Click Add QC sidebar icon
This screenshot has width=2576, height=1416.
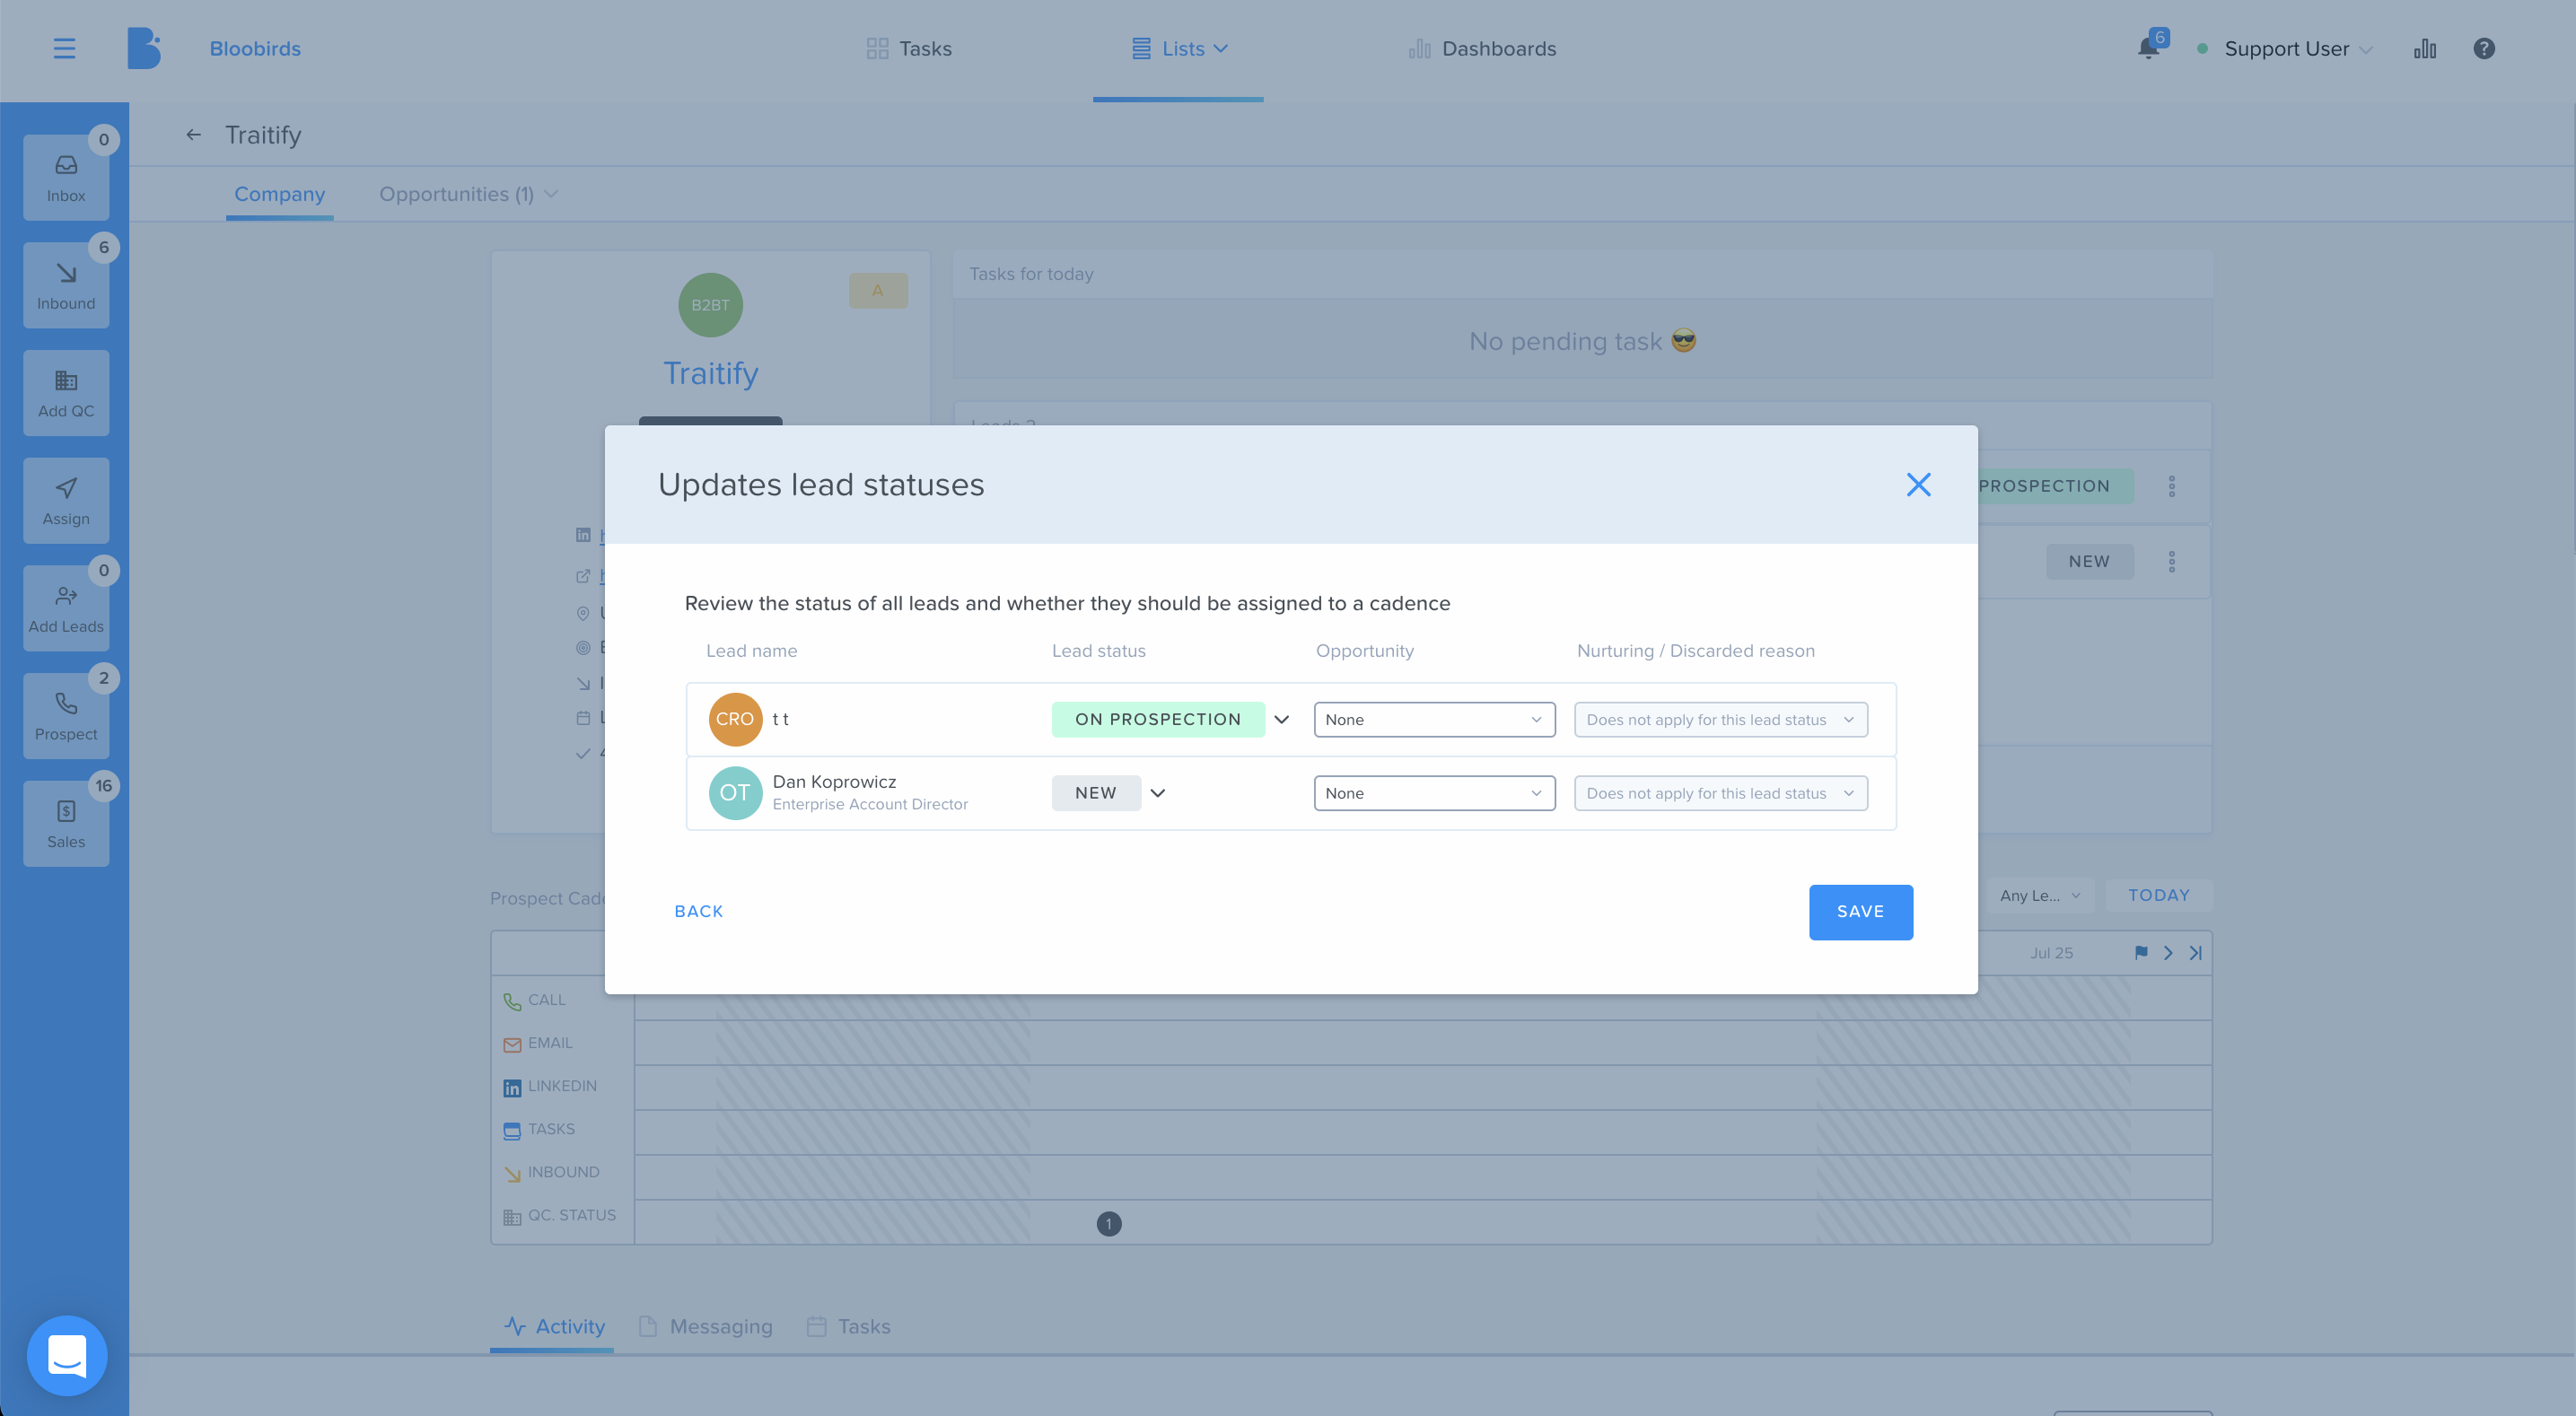click(x=66, y=393)
